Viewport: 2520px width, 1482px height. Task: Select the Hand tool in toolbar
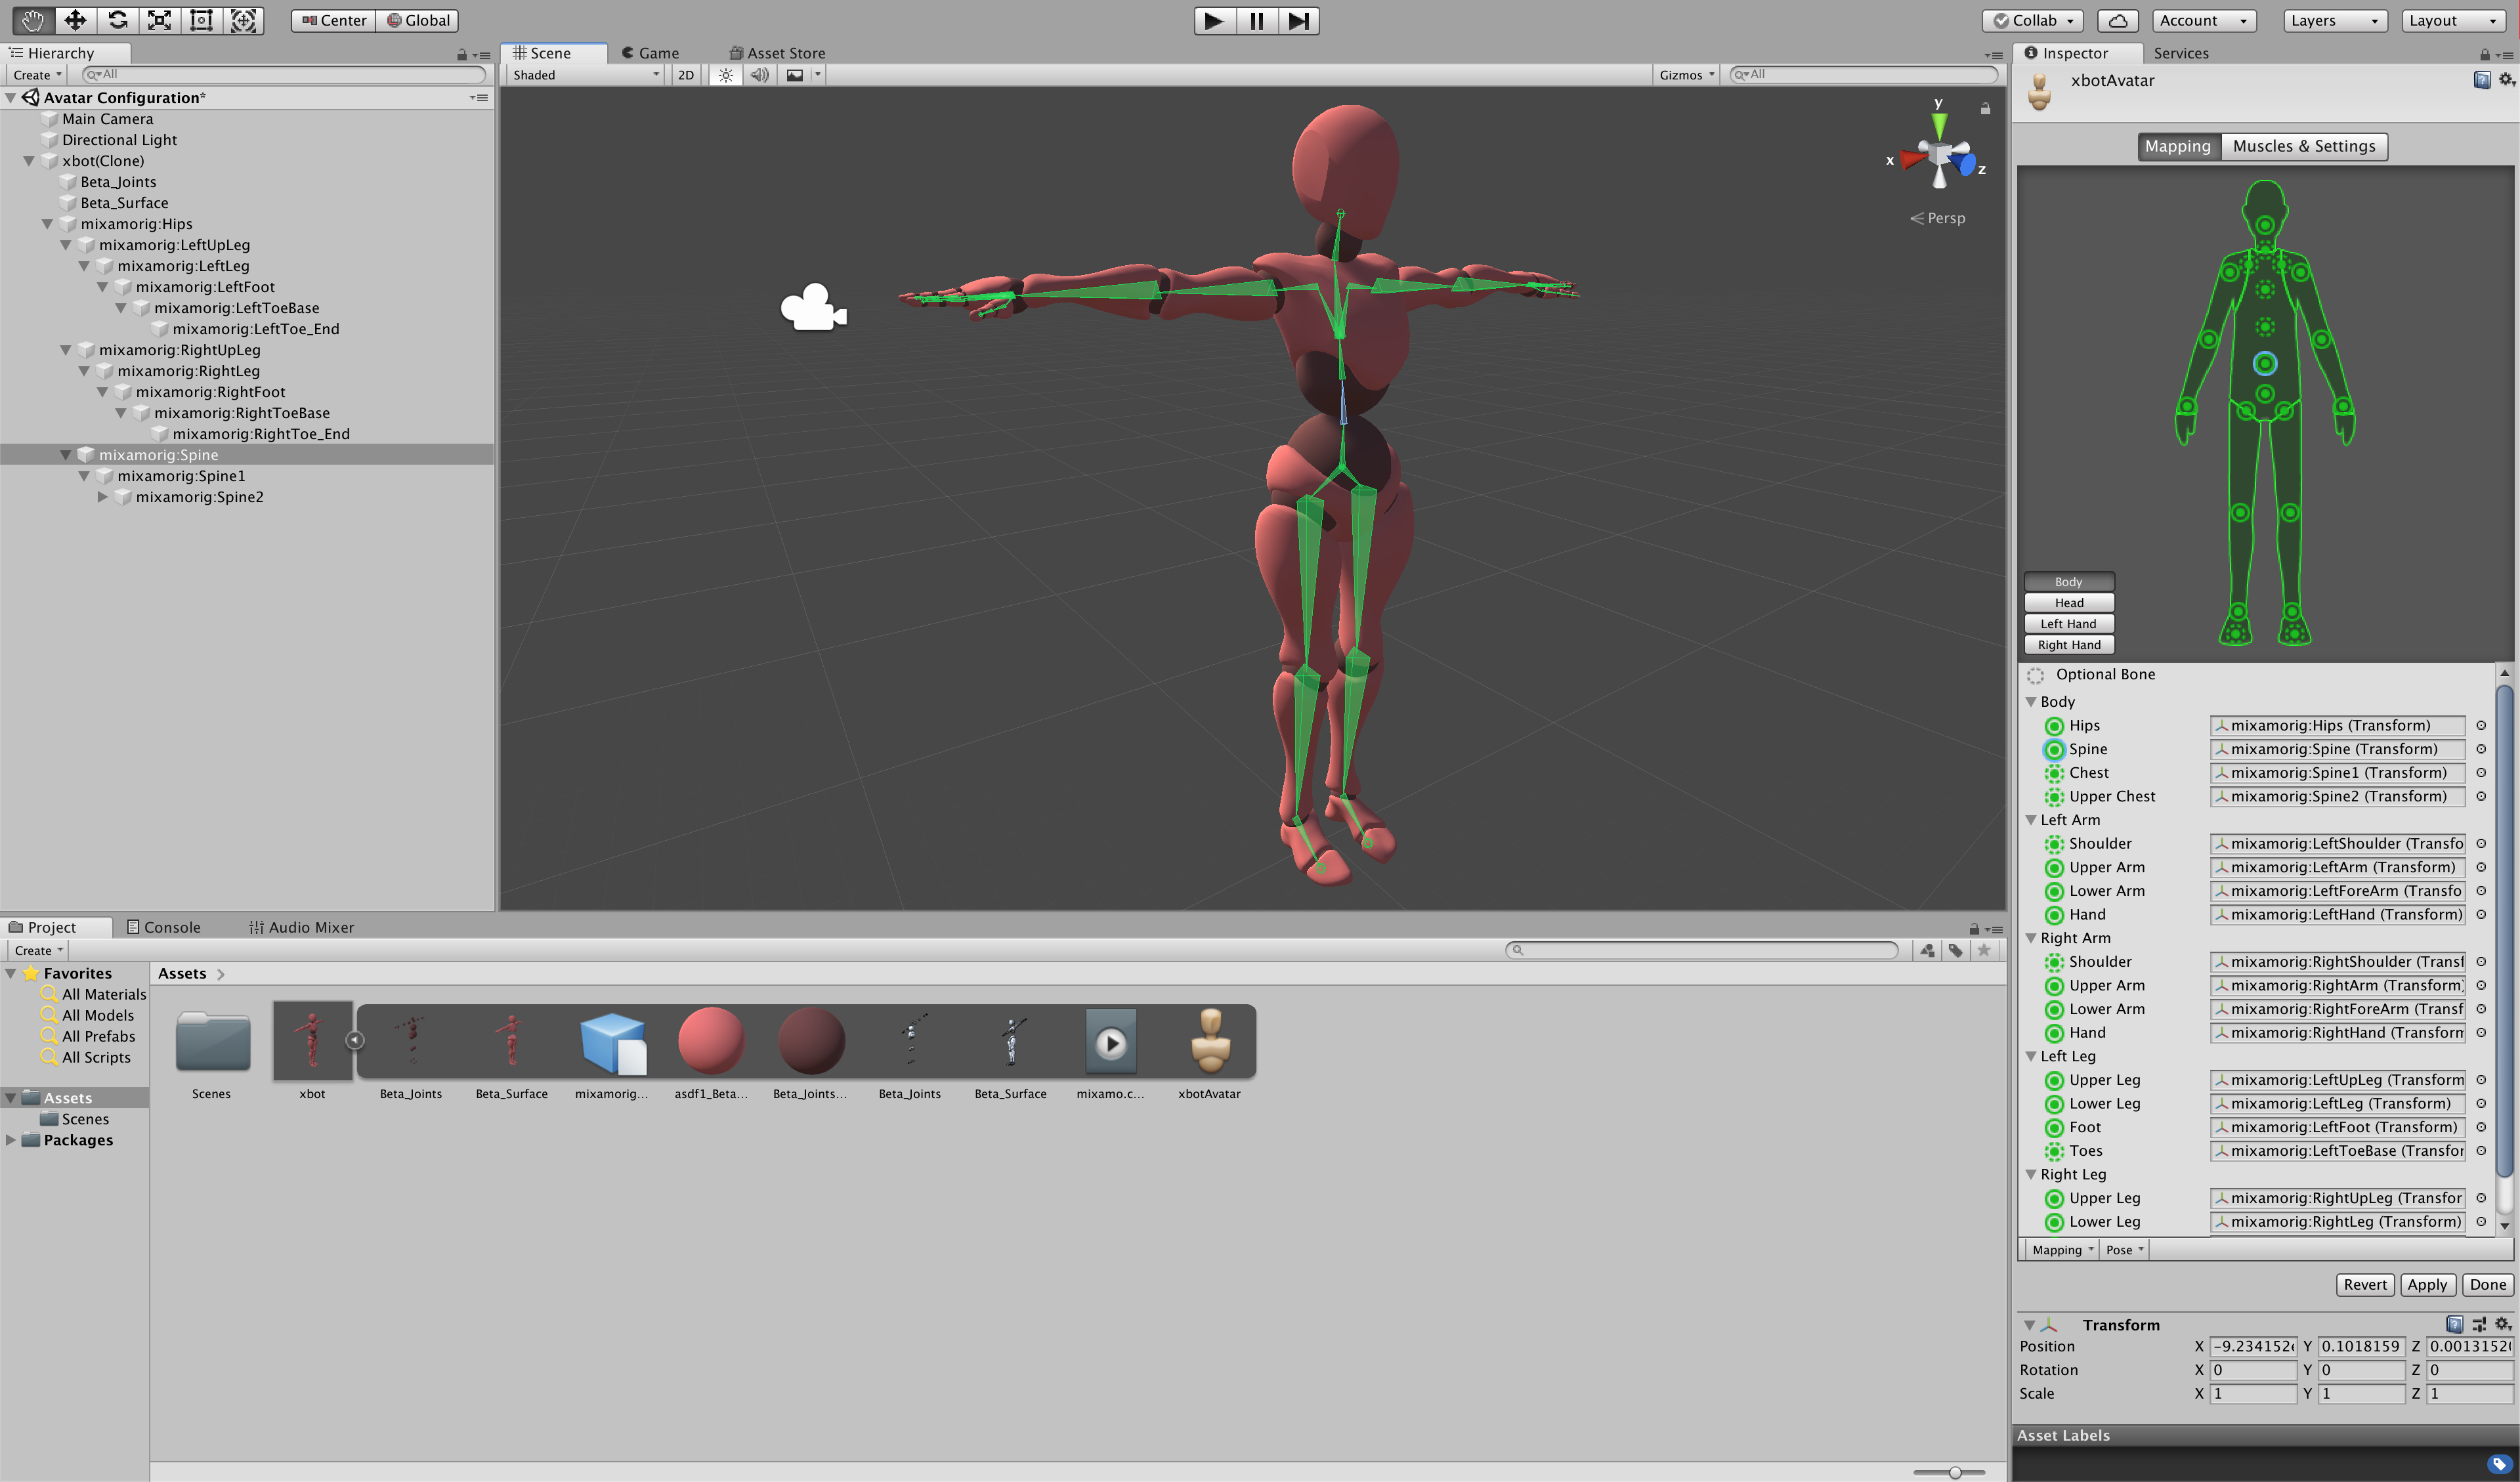point(32,20)
